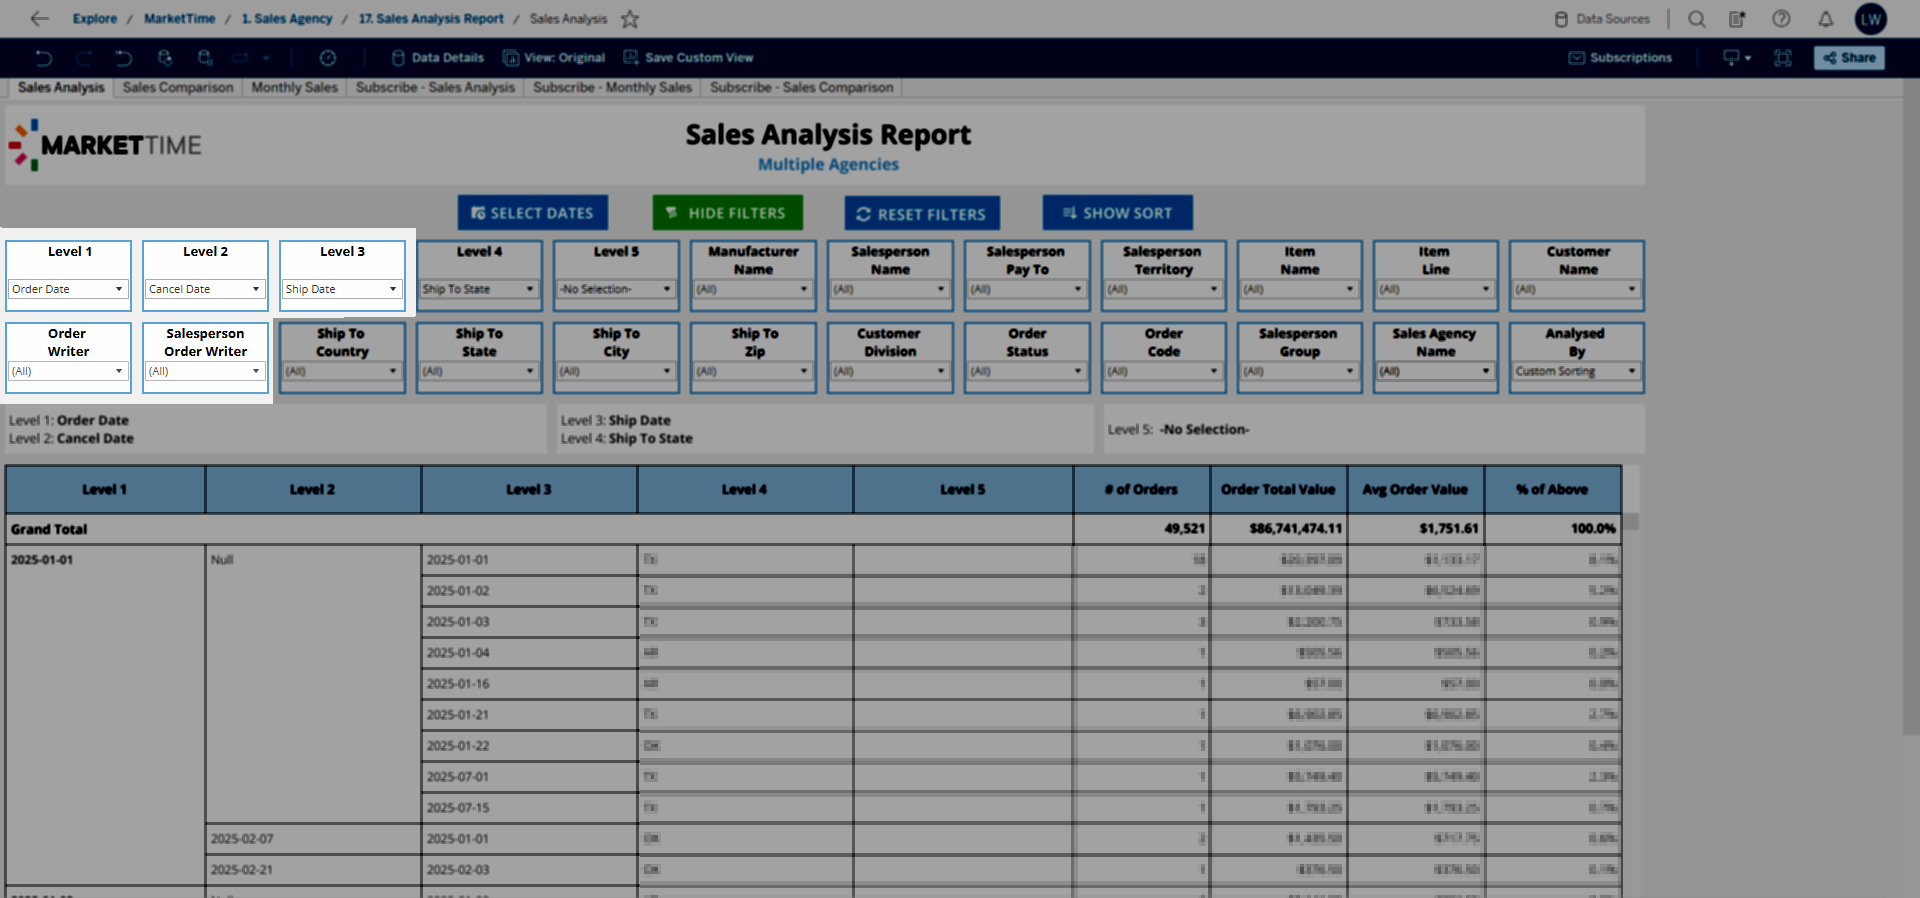The width and height of the screenshot is (1920, 898).
Task: Switch to the Monthly Sales tab
Action: tap(295, 88)
